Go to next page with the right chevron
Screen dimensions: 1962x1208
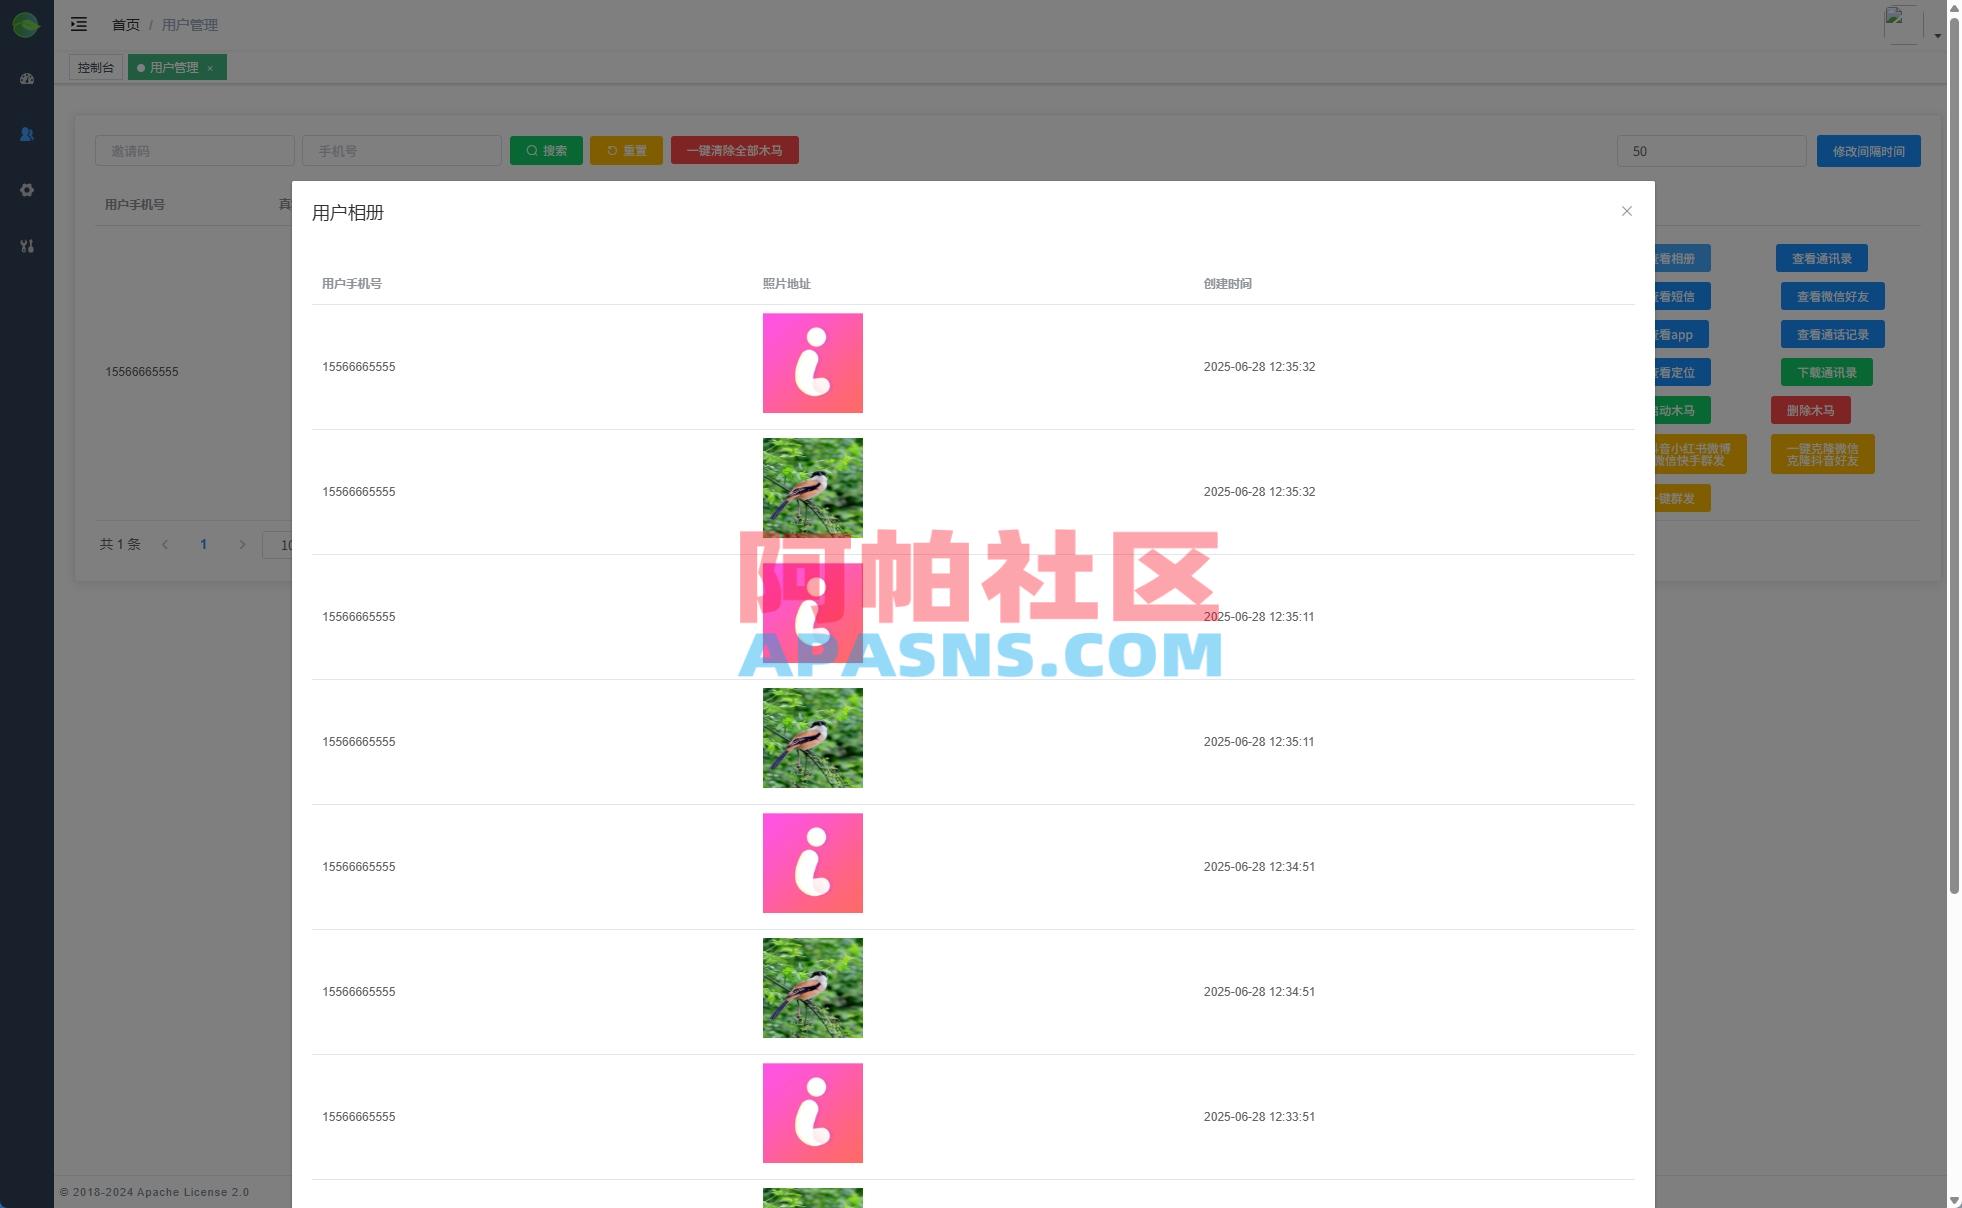coord(242,544)
